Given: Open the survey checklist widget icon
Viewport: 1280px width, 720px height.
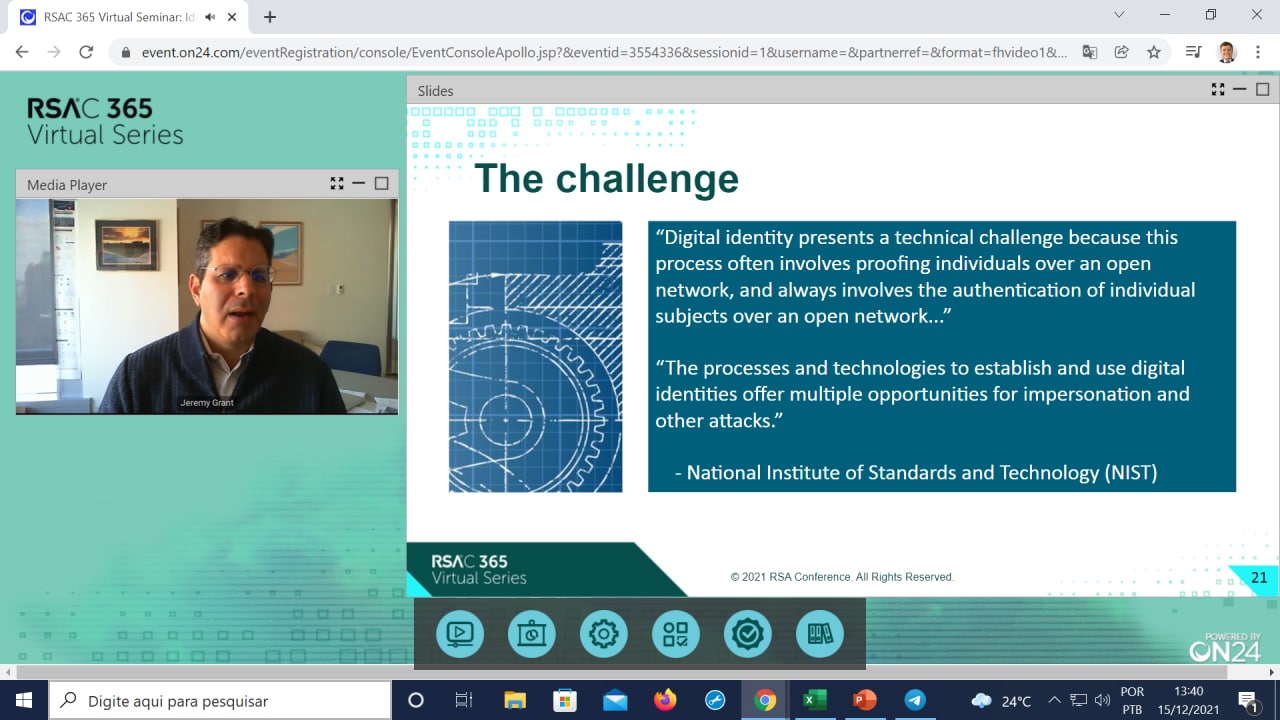Looking at the screenshot, I should click(x=676, y=634).
